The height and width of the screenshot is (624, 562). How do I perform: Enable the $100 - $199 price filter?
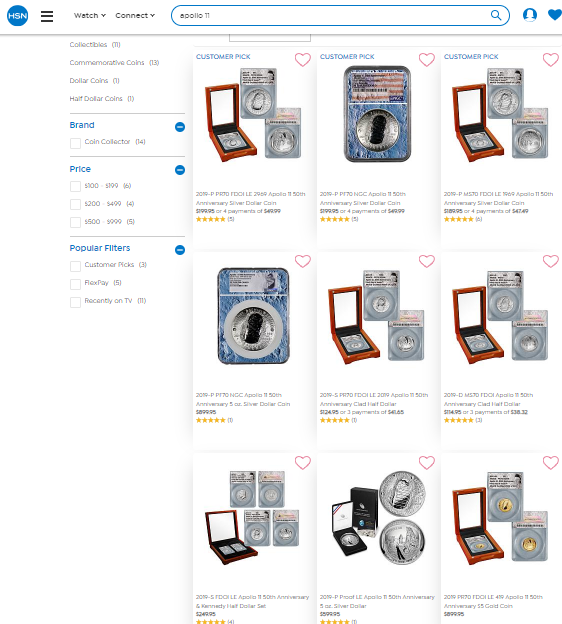pos(75,187)
